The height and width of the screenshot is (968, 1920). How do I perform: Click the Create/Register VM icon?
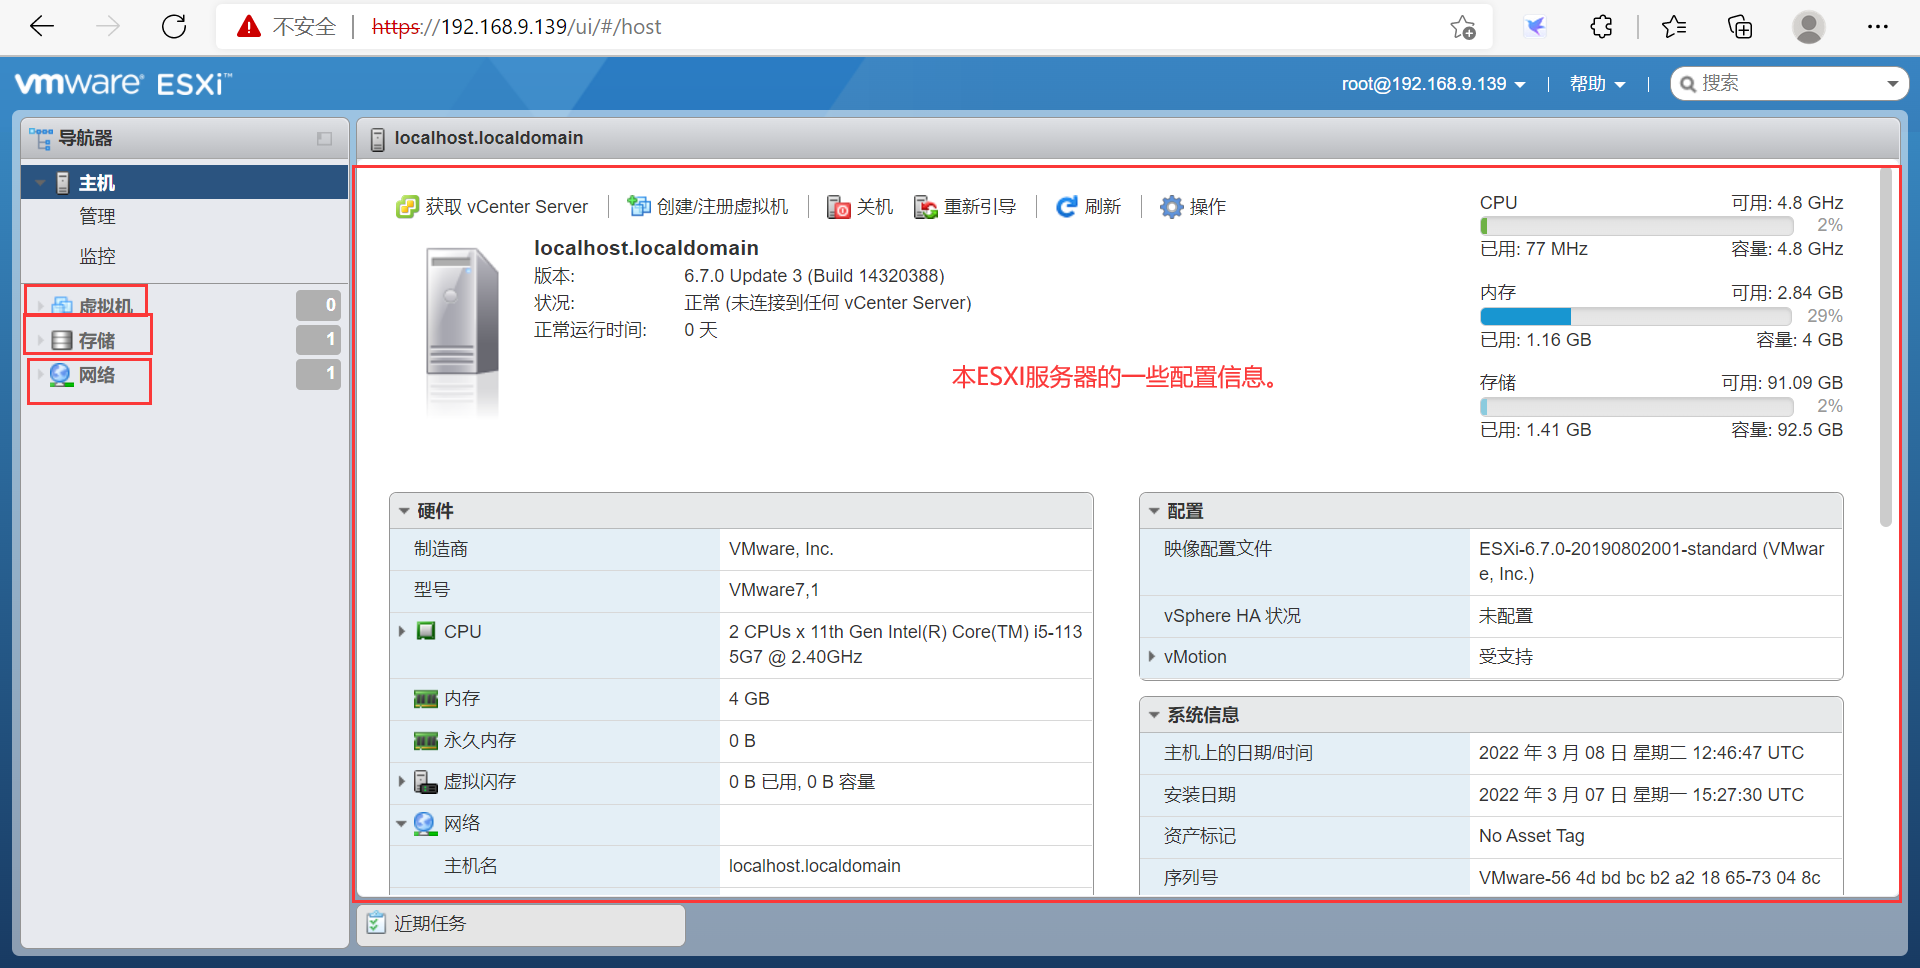pos(638,207)
